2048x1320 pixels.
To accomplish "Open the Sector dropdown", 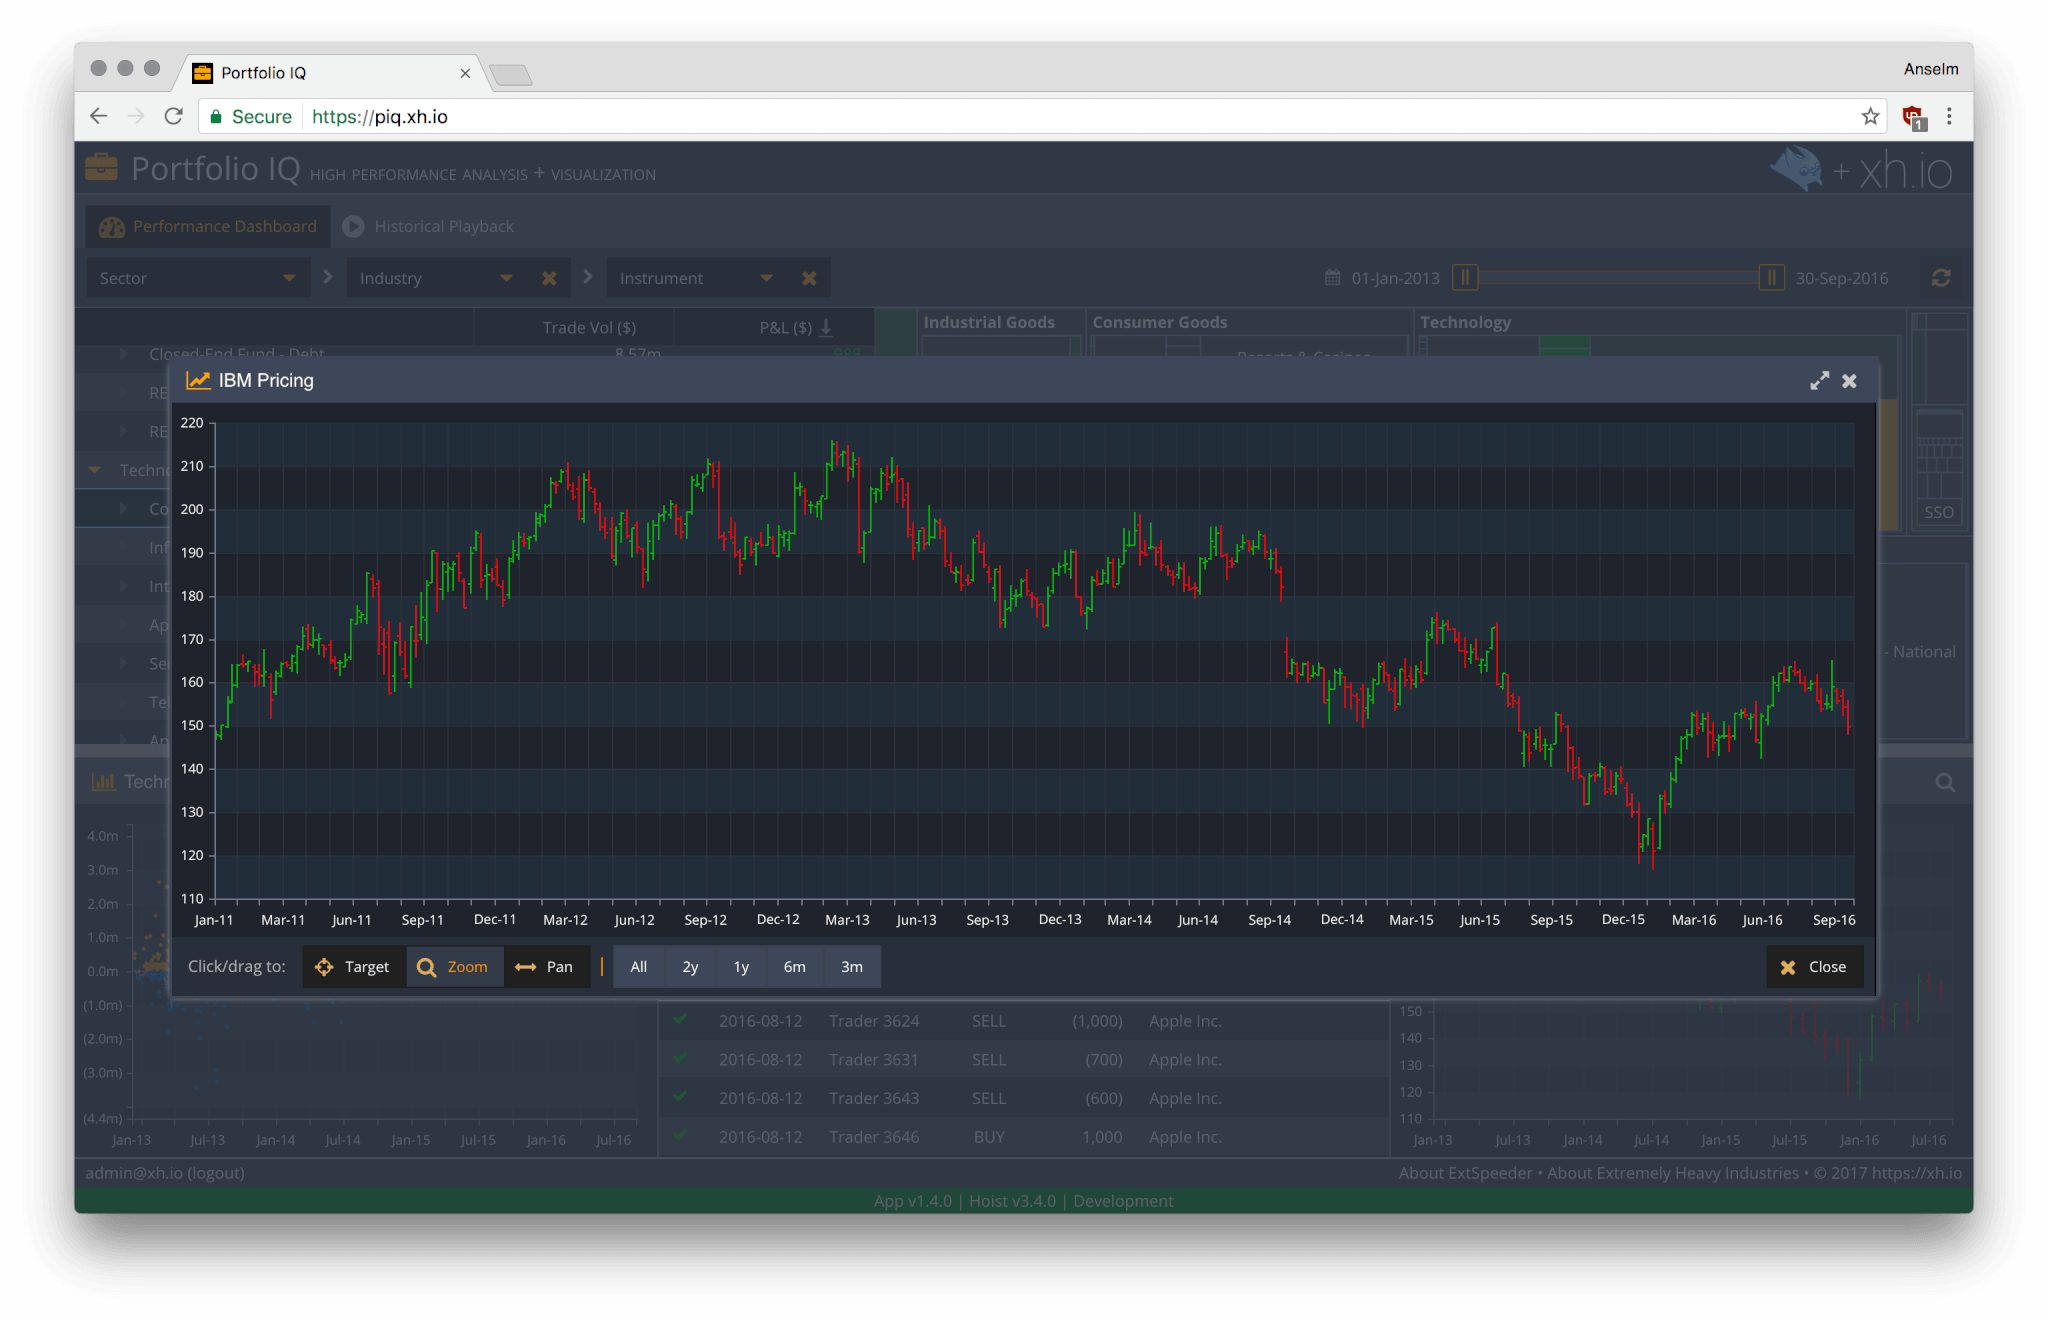I will click(198, 278).
